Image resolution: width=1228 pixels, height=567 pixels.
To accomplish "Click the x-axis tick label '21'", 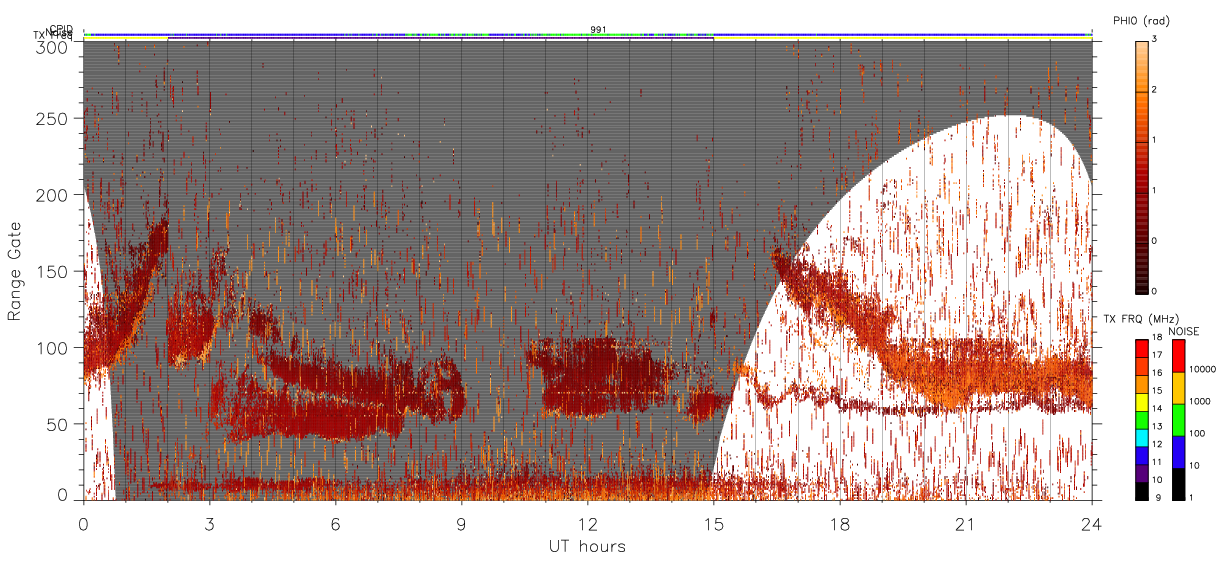I will pos(966,524).
